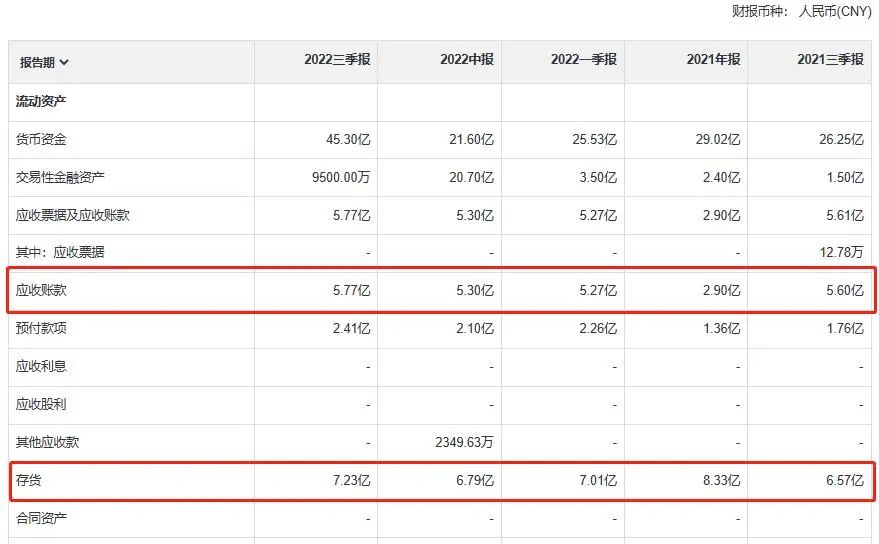Select the 流动资产 section row
879x544 pixels.
click(41, 102)
